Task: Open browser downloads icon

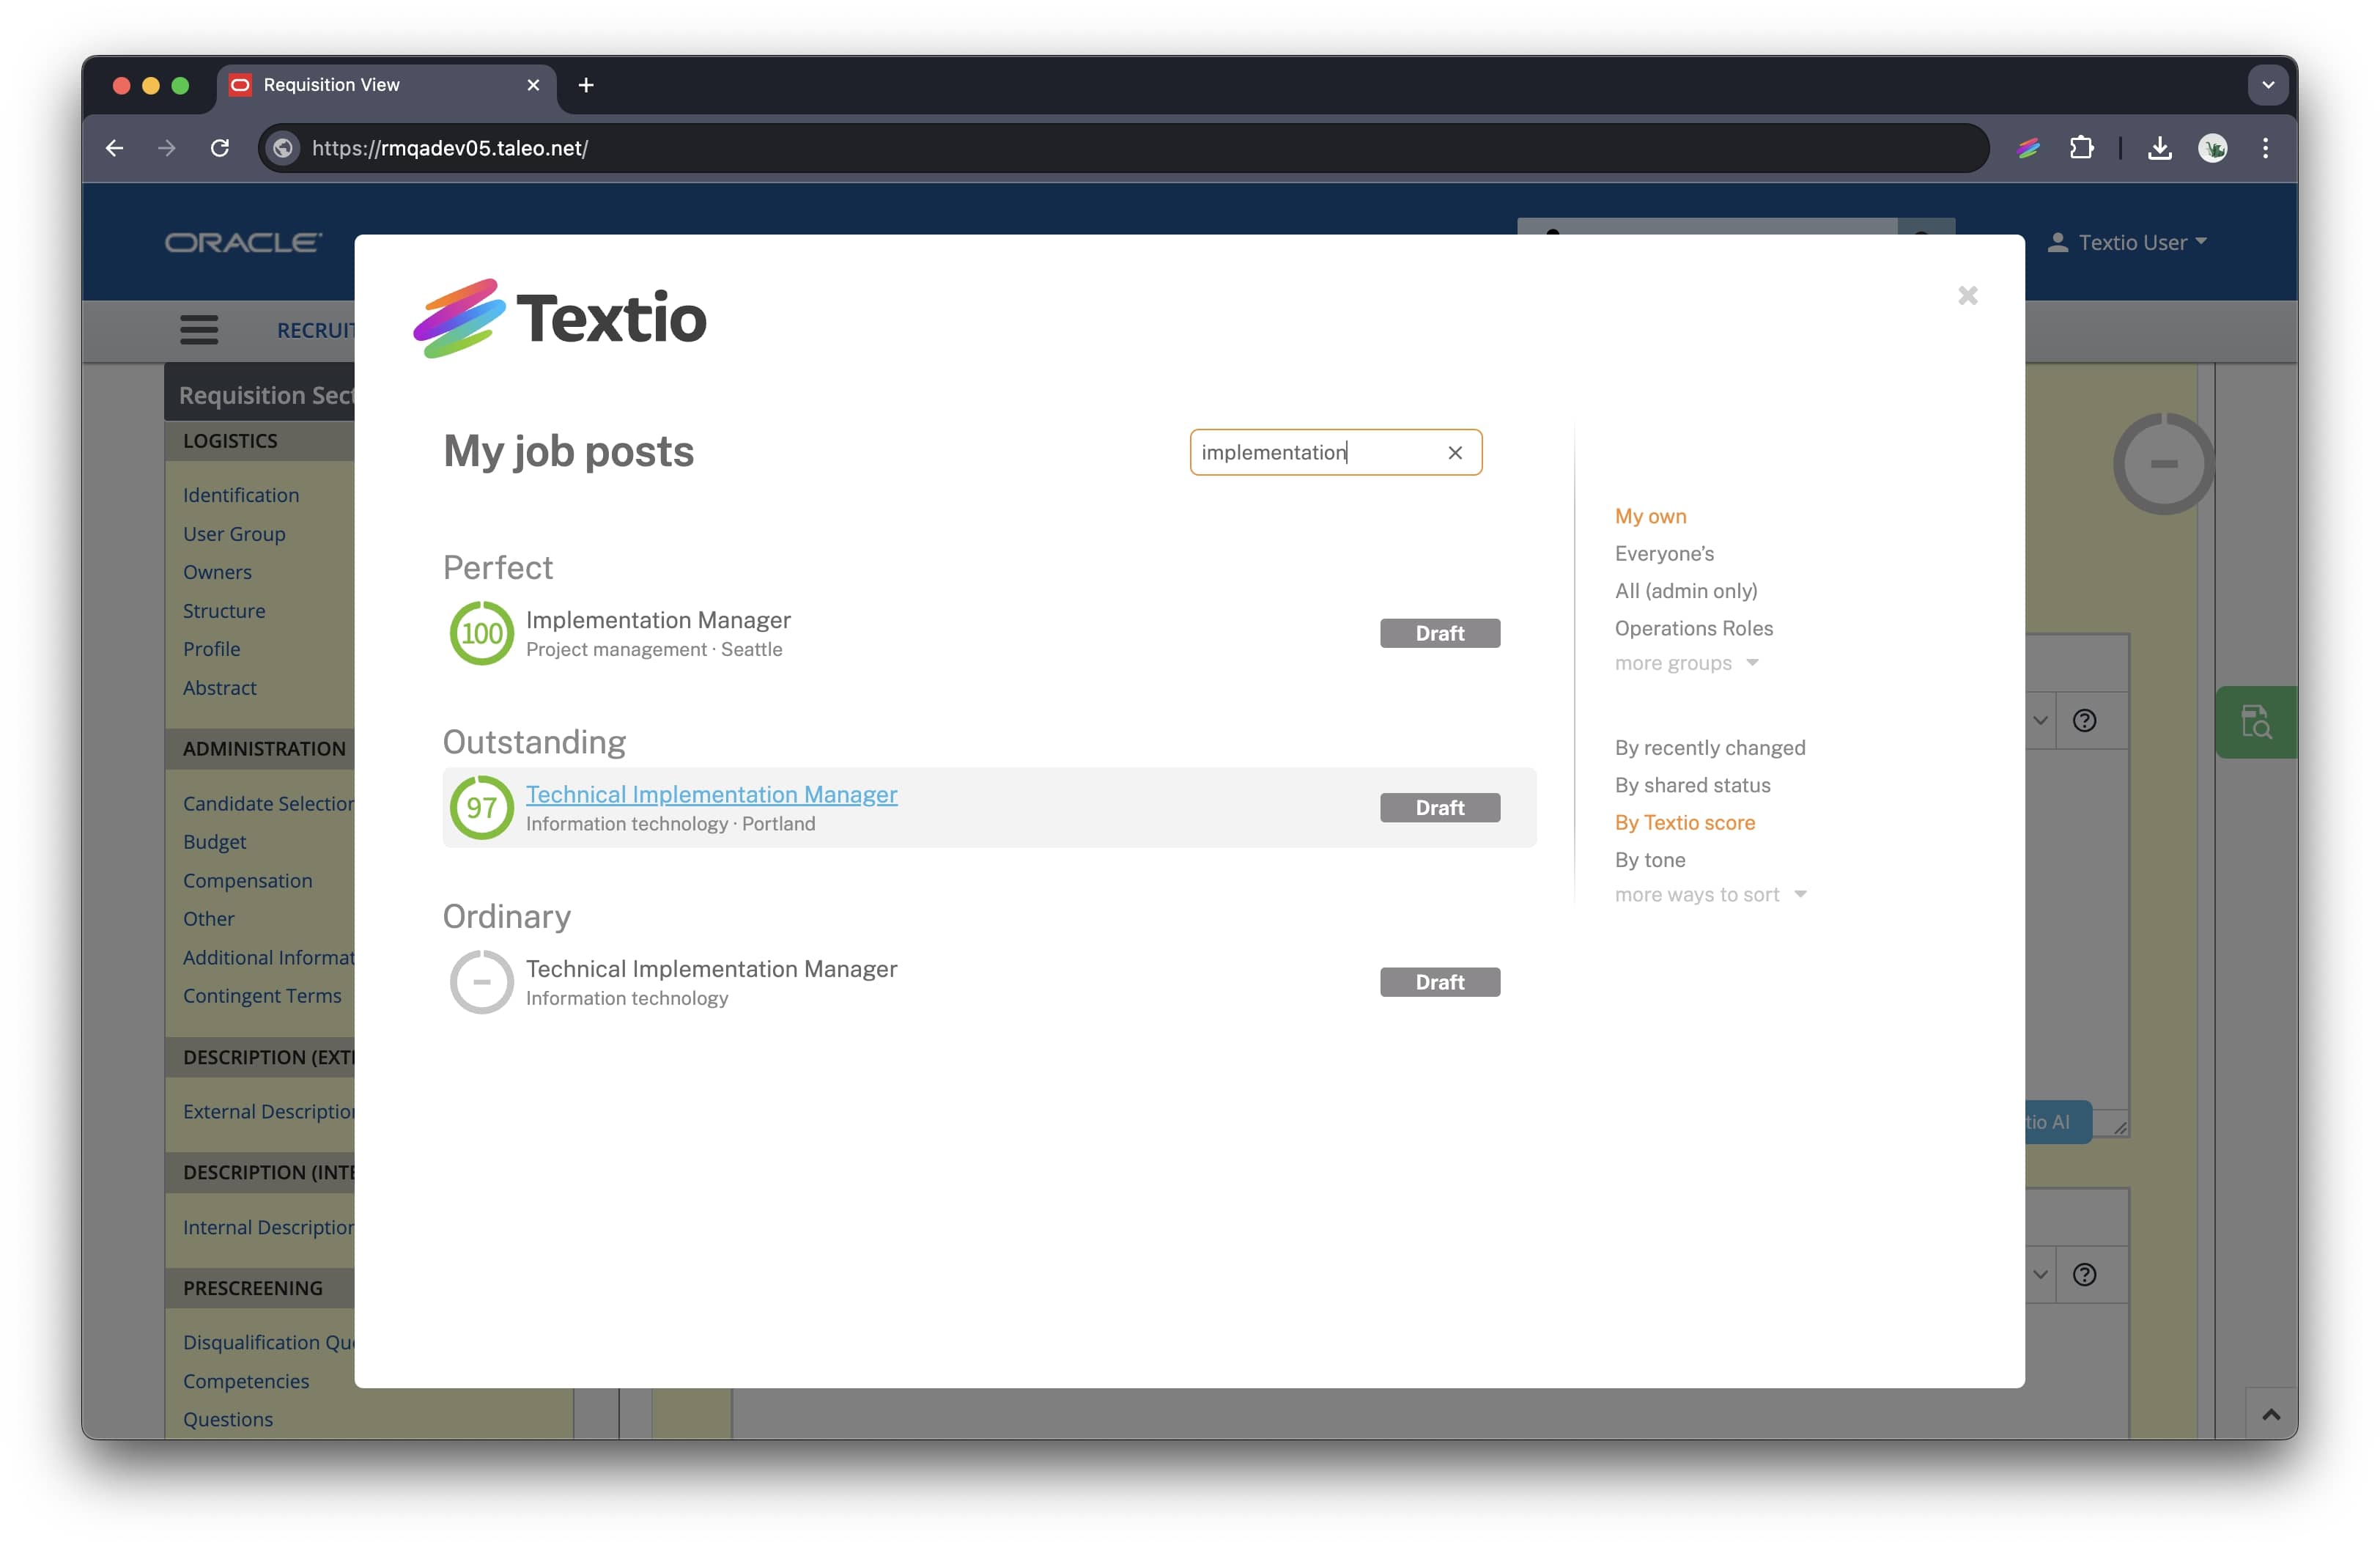Action: coord(2159,148)
